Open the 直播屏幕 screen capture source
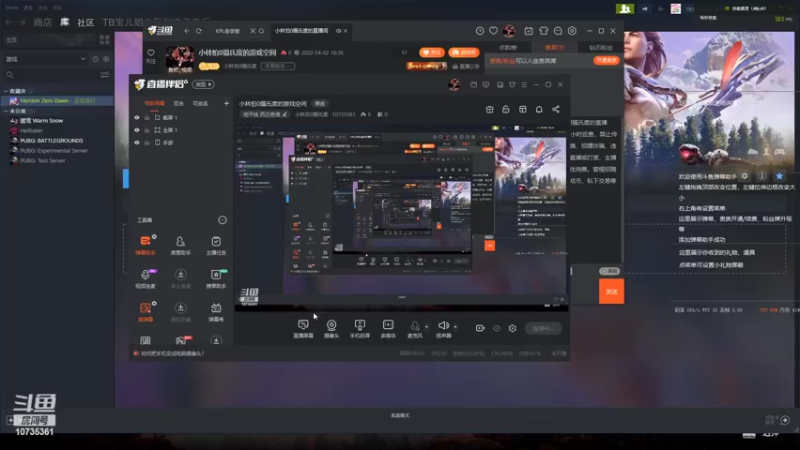 tap(303, 328)
